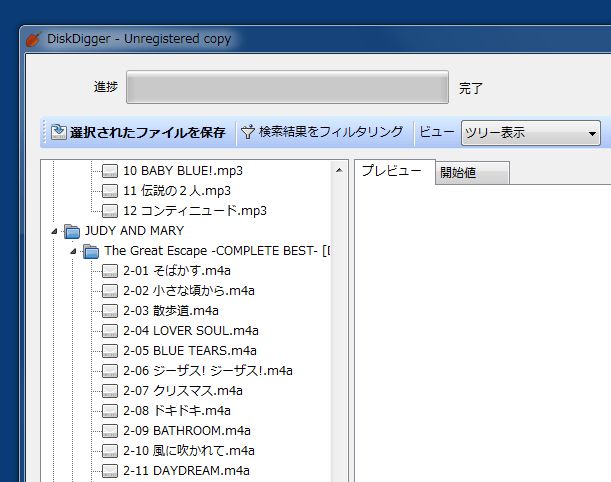Select The Great Escape -COMPLETE BEST- folder label
611x482 pixels.
(217, 251)
